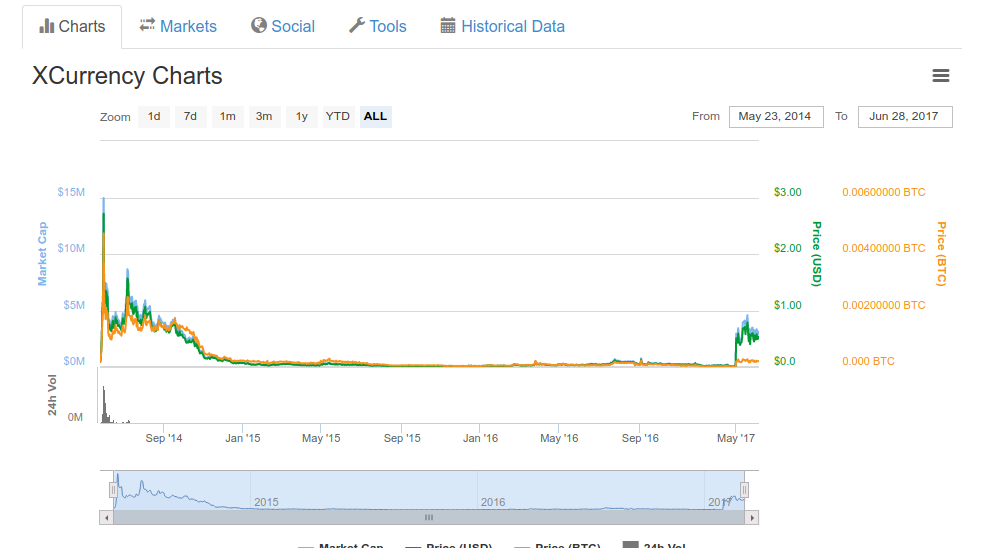Toggle the Price (USD) legend series
This screenshot has height=548, width=984.
[449, 545]
